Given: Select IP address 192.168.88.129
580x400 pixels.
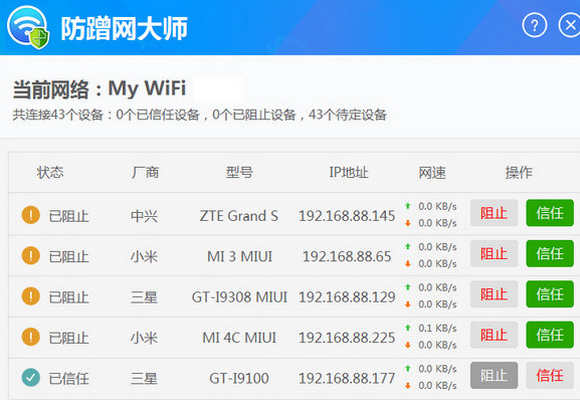Looking at the screenshot, I should coord(347,297).
